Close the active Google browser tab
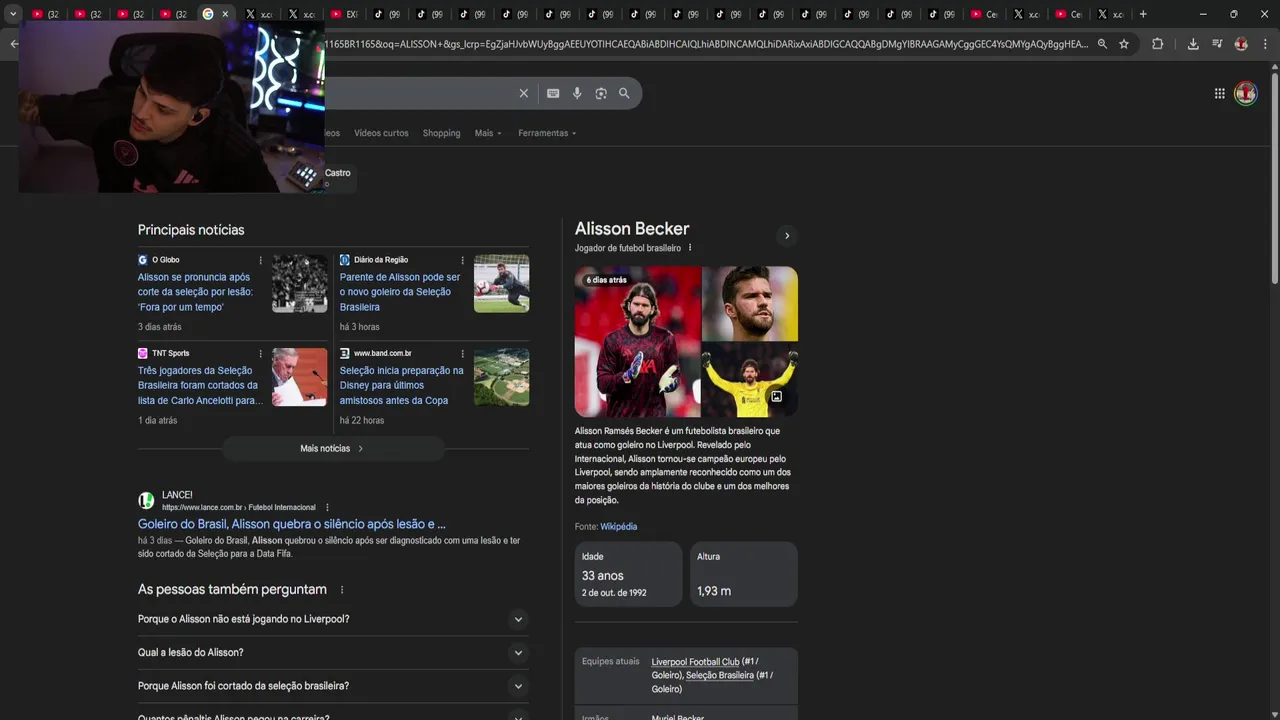The width and height of the screenshot is (1280, 720). click(x=225, y=14)
